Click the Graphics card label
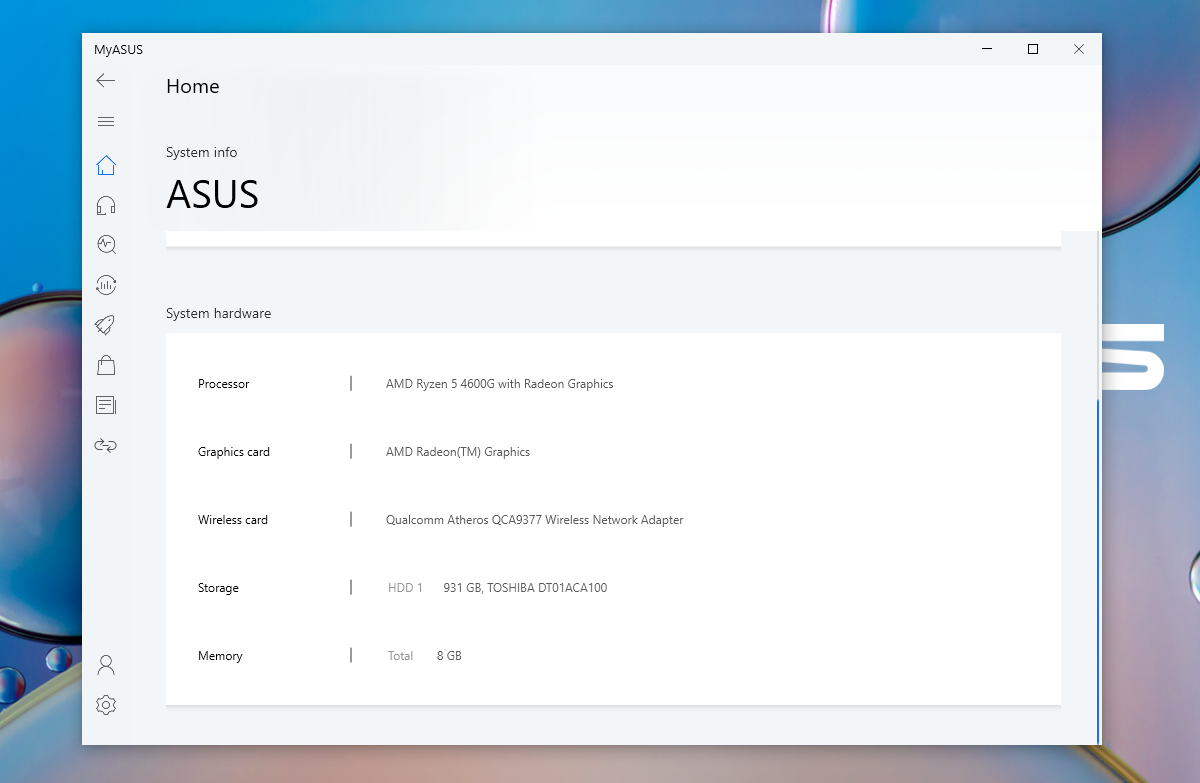This screenshot has width=1200, height=783. tap(234, 452)
